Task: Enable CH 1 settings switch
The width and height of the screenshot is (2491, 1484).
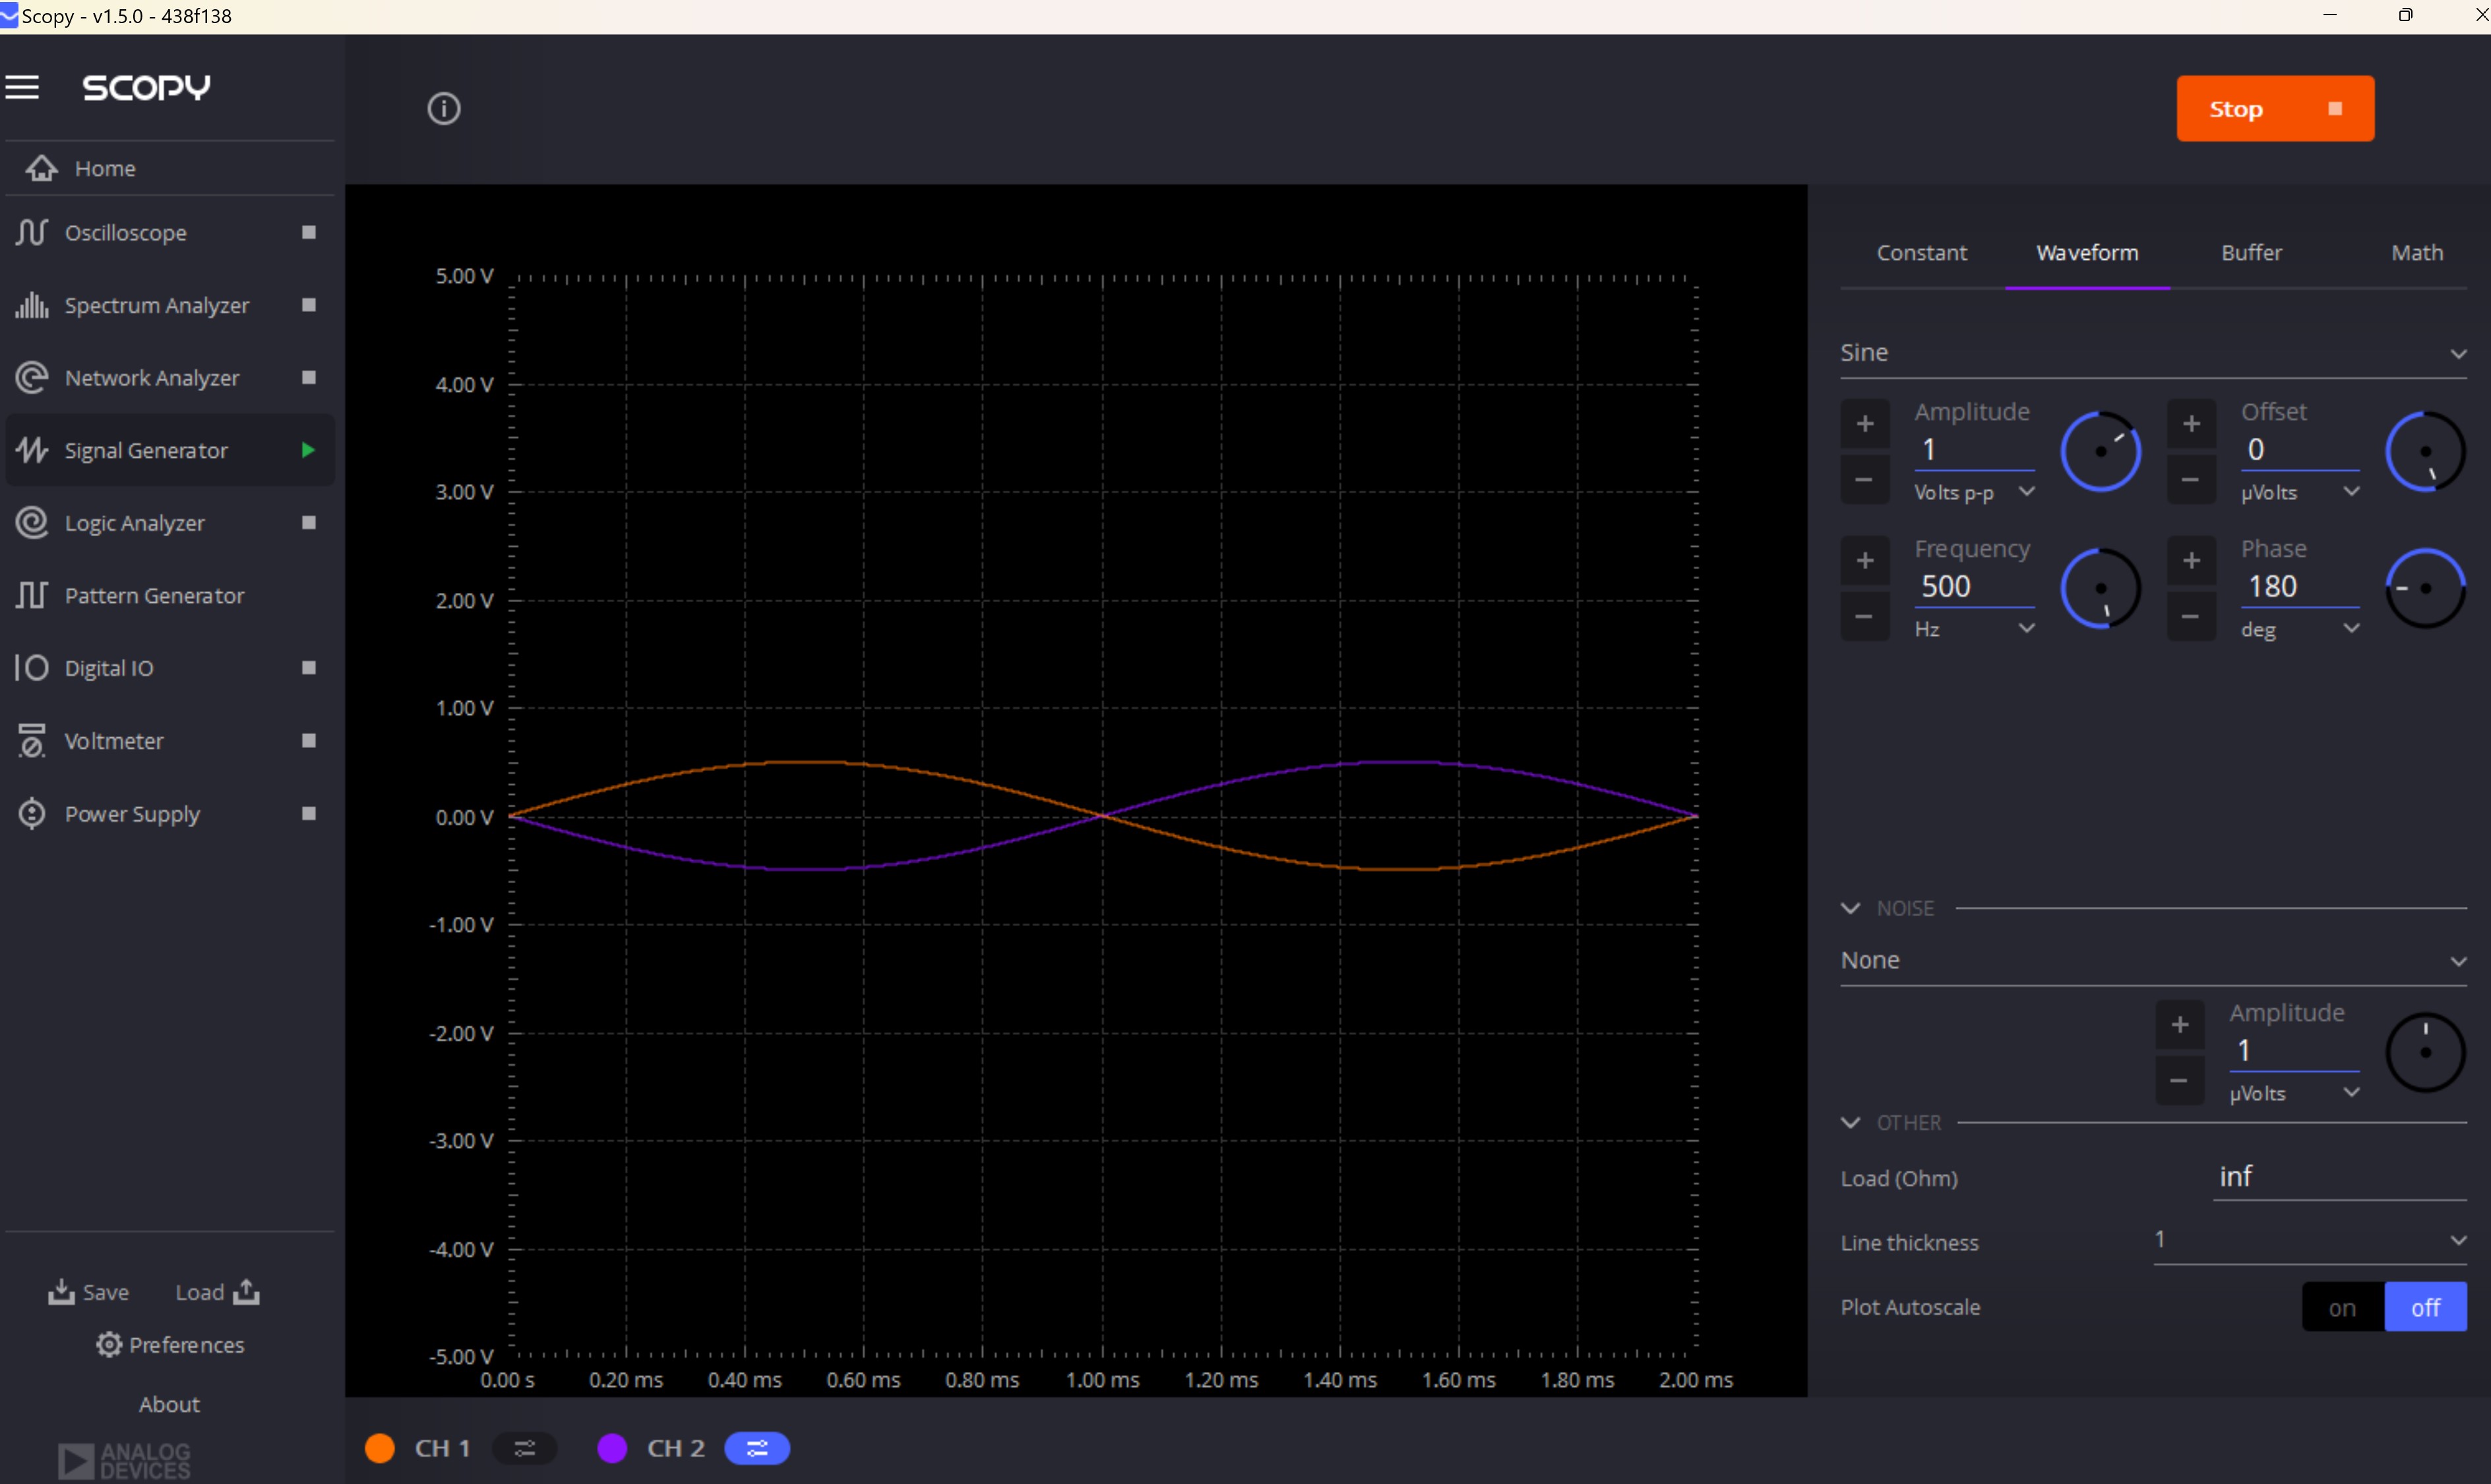Action: 525,1448
